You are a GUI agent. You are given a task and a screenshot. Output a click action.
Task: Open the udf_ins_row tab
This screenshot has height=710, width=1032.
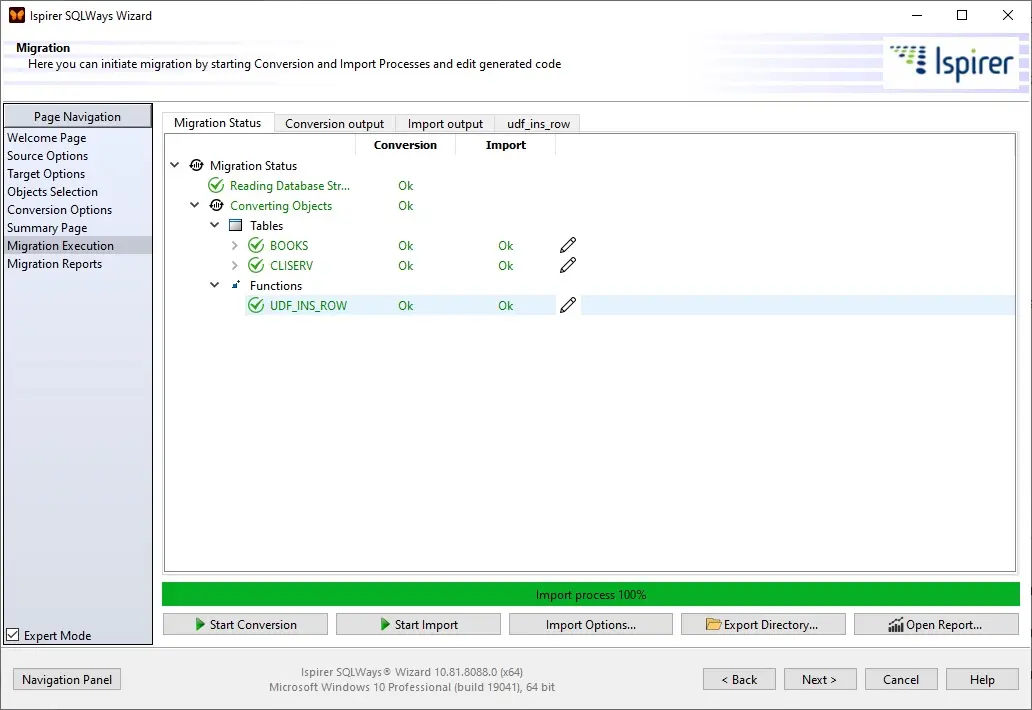538,124
